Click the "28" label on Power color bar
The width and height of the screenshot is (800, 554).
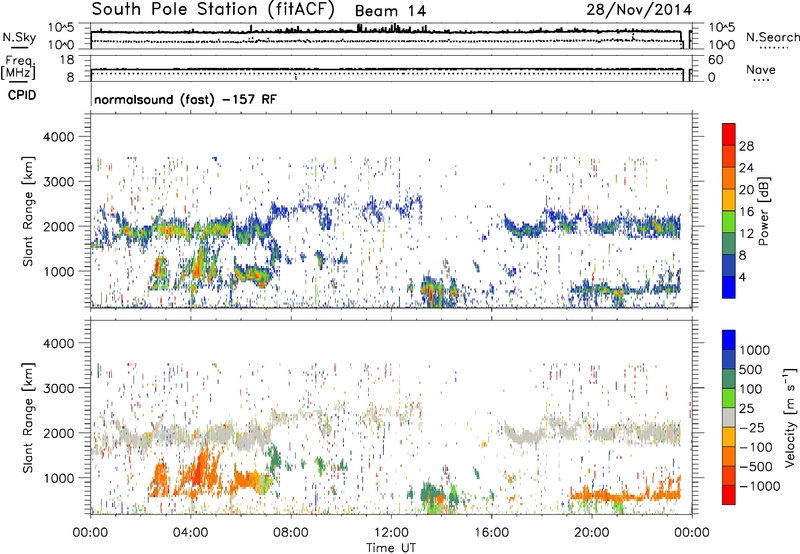pyautogui.click(x=746, y=146)
